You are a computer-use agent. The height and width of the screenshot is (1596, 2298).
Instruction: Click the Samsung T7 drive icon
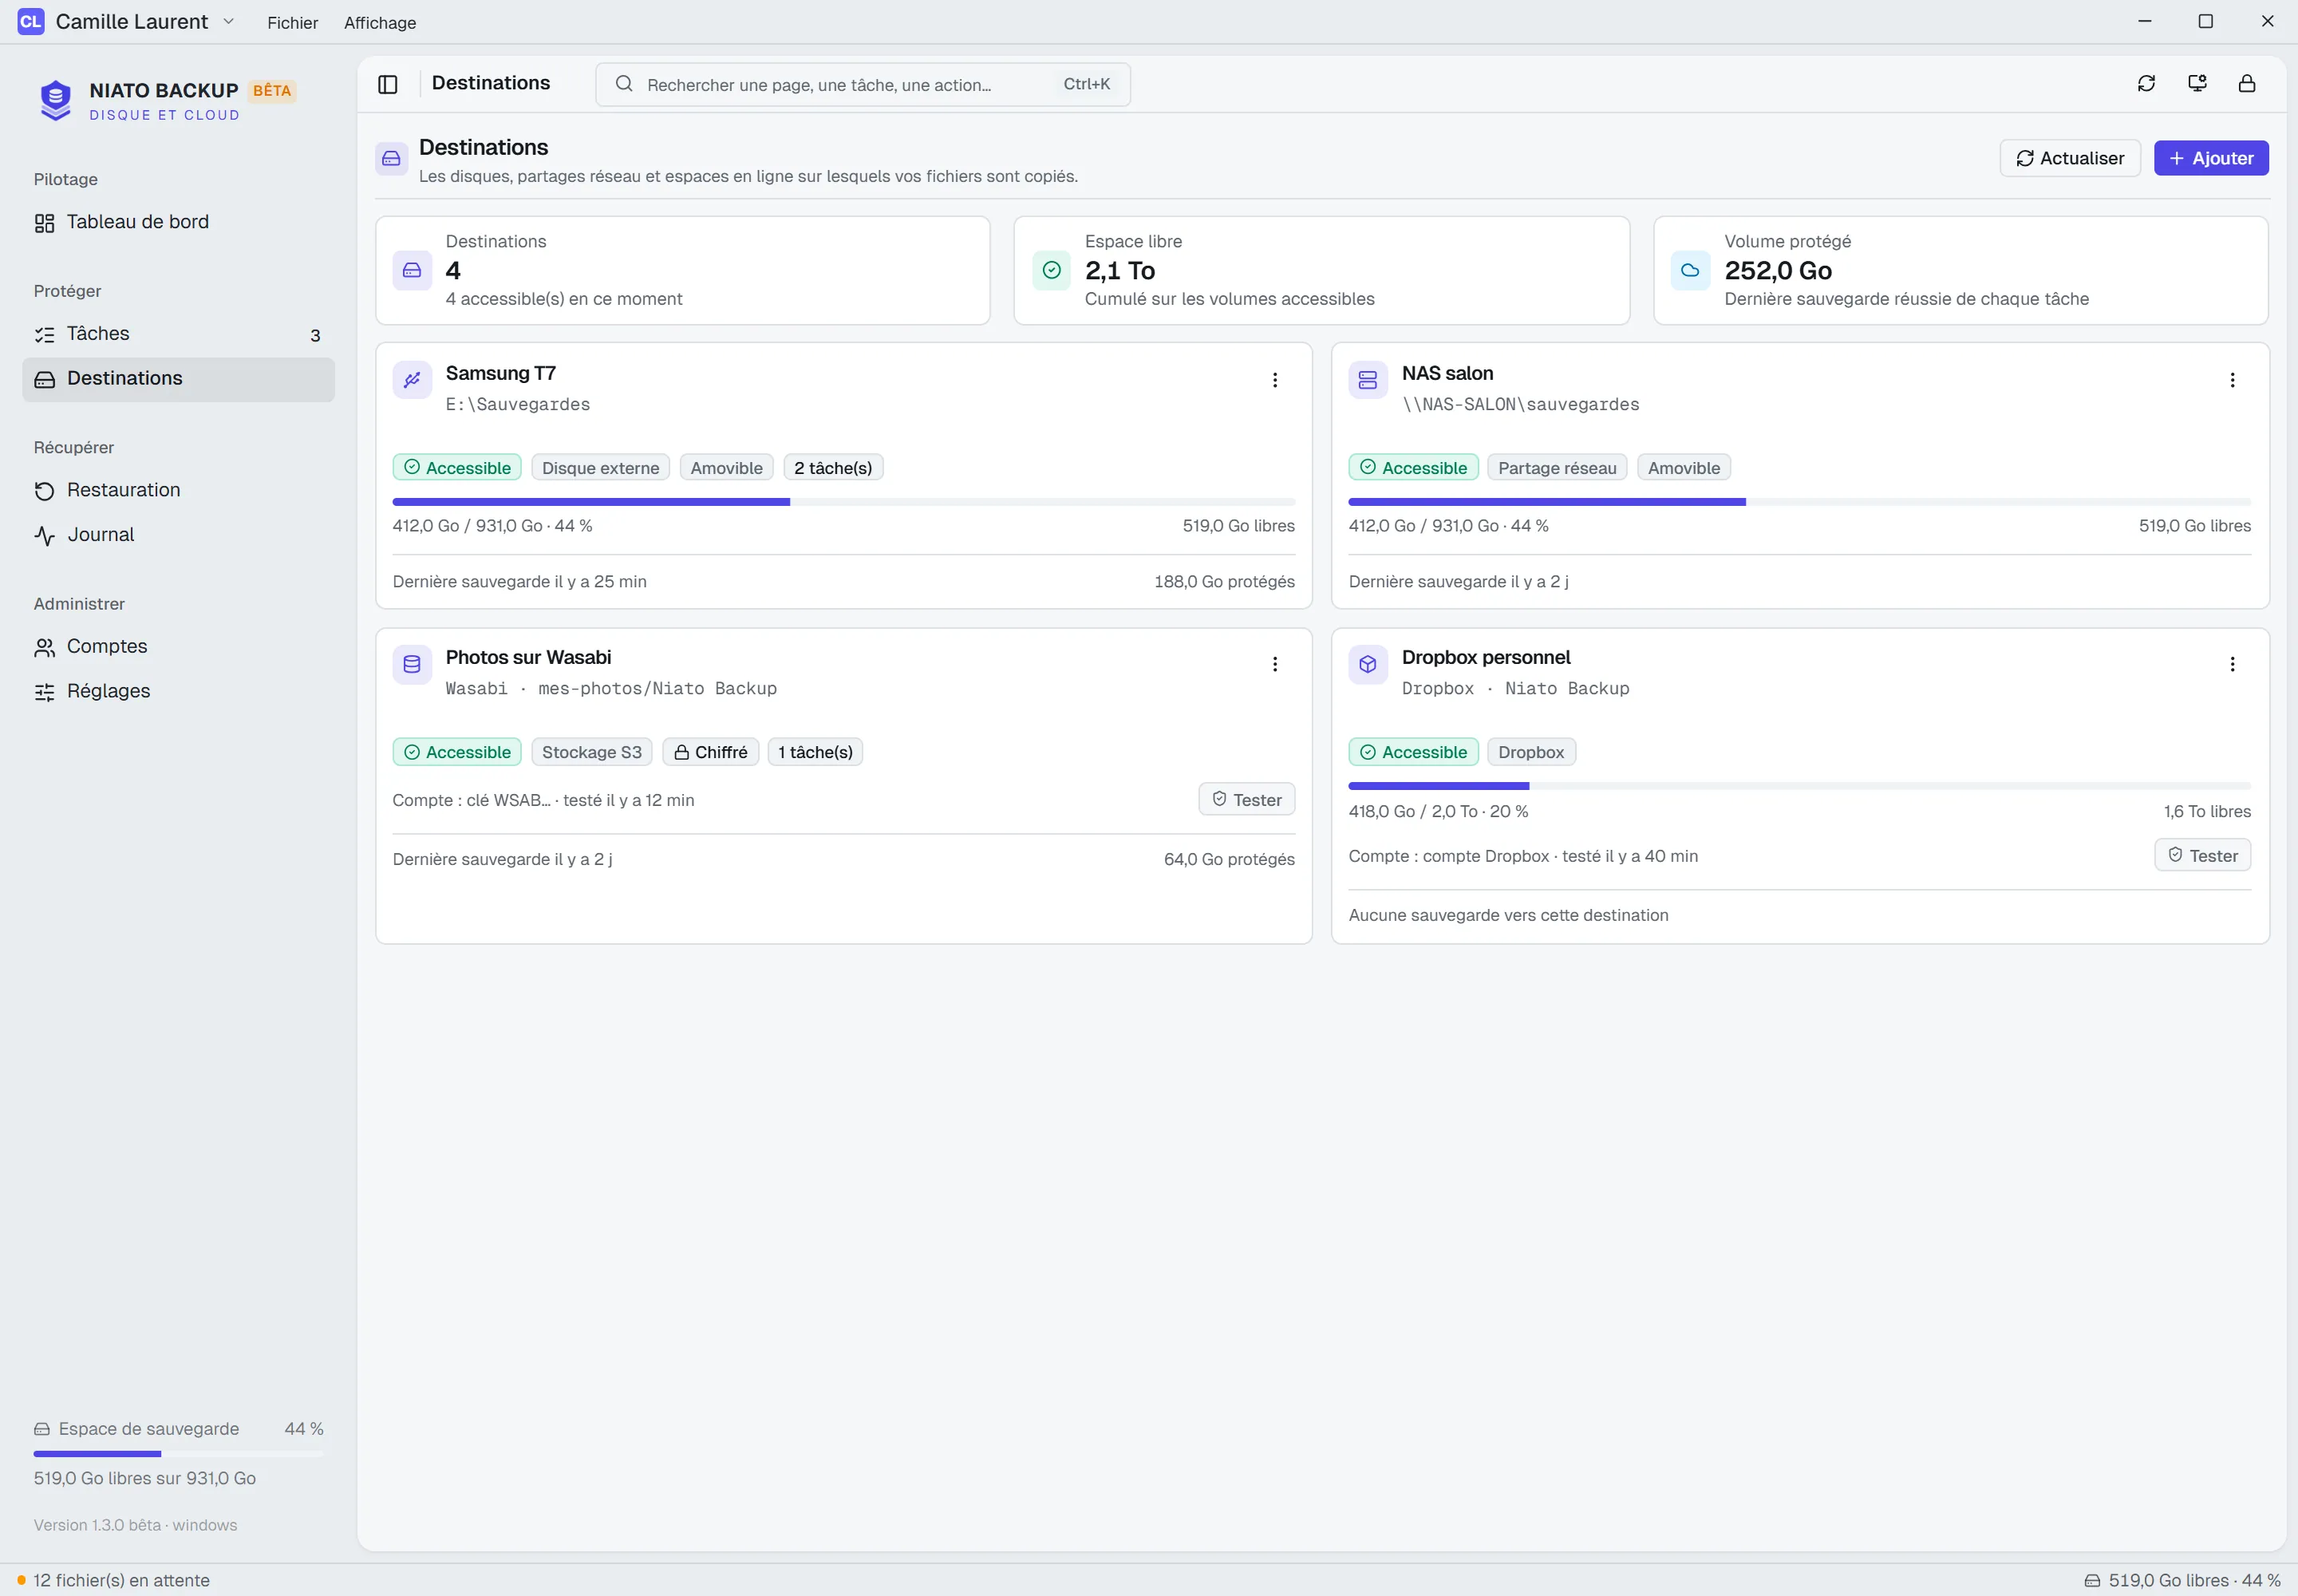[412, 380]
